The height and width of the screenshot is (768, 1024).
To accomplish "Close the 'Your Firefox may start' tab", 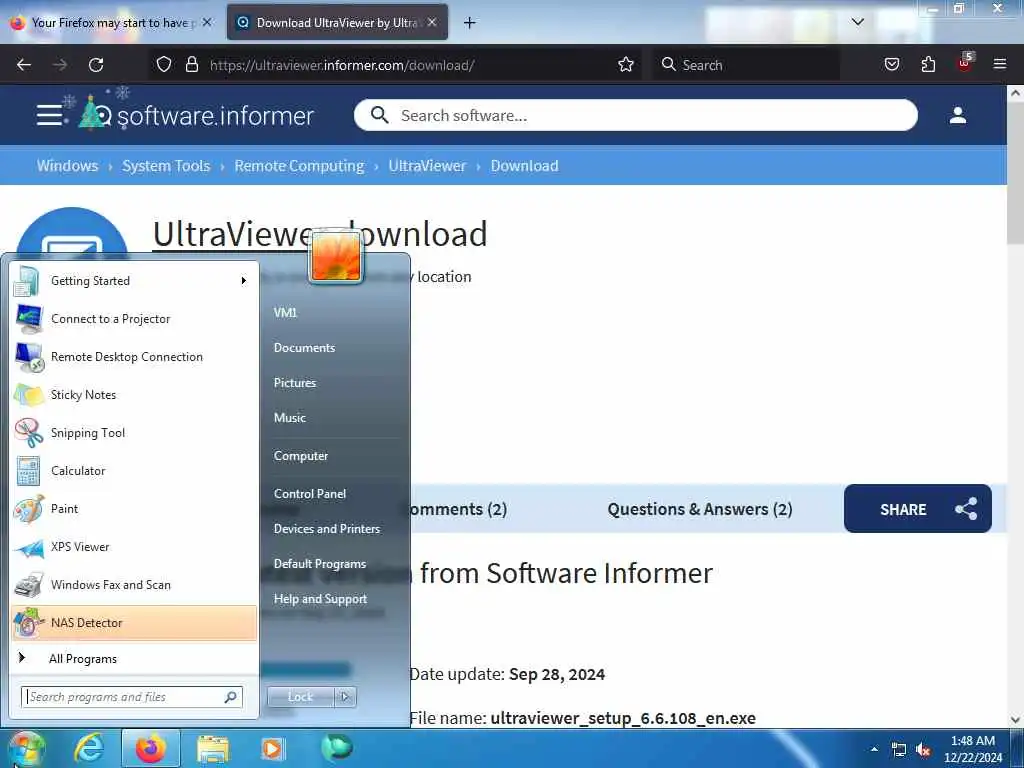I will point(207,22).
